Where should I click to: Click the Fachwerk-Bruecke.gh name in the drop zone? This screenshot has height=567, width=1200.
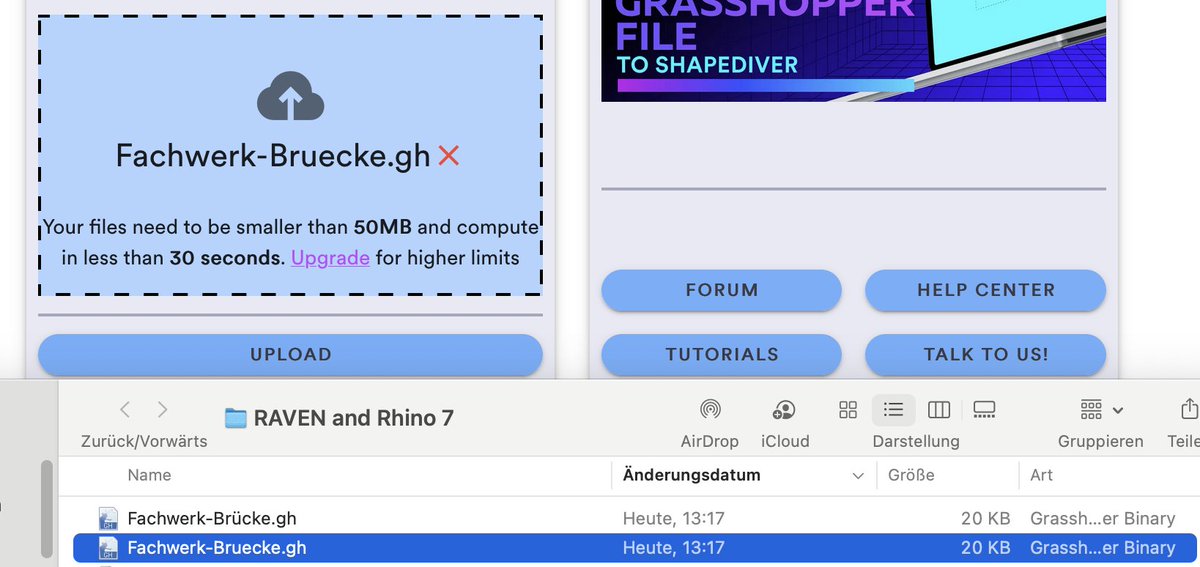point(273,155)
